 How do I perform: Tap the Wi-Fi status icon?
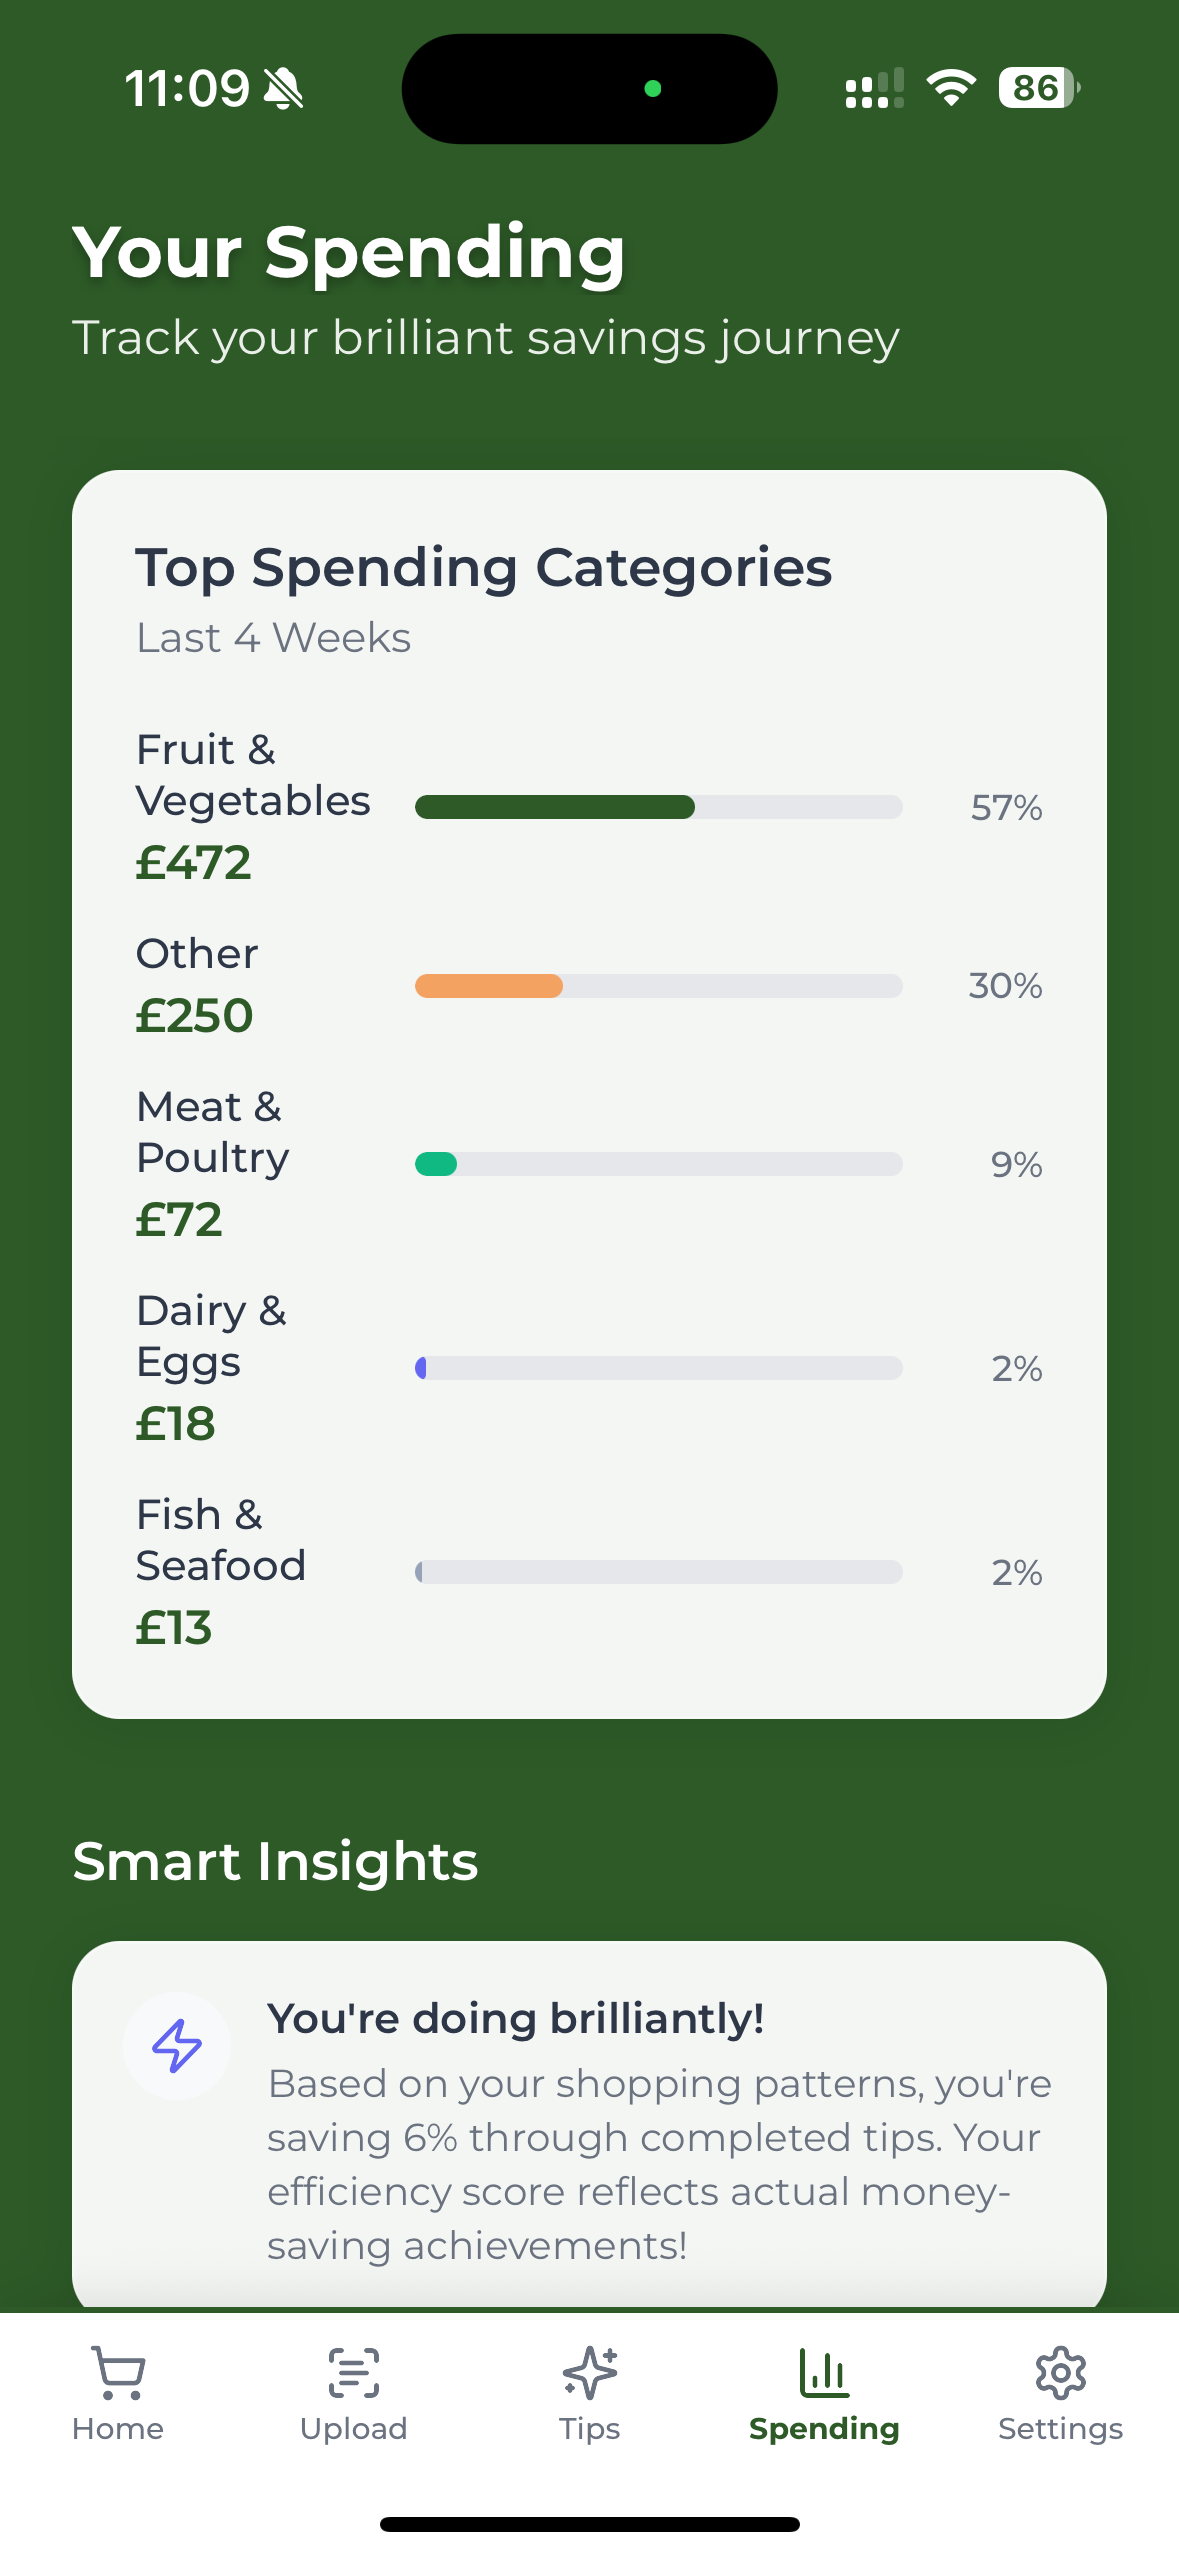coord(951,88)
